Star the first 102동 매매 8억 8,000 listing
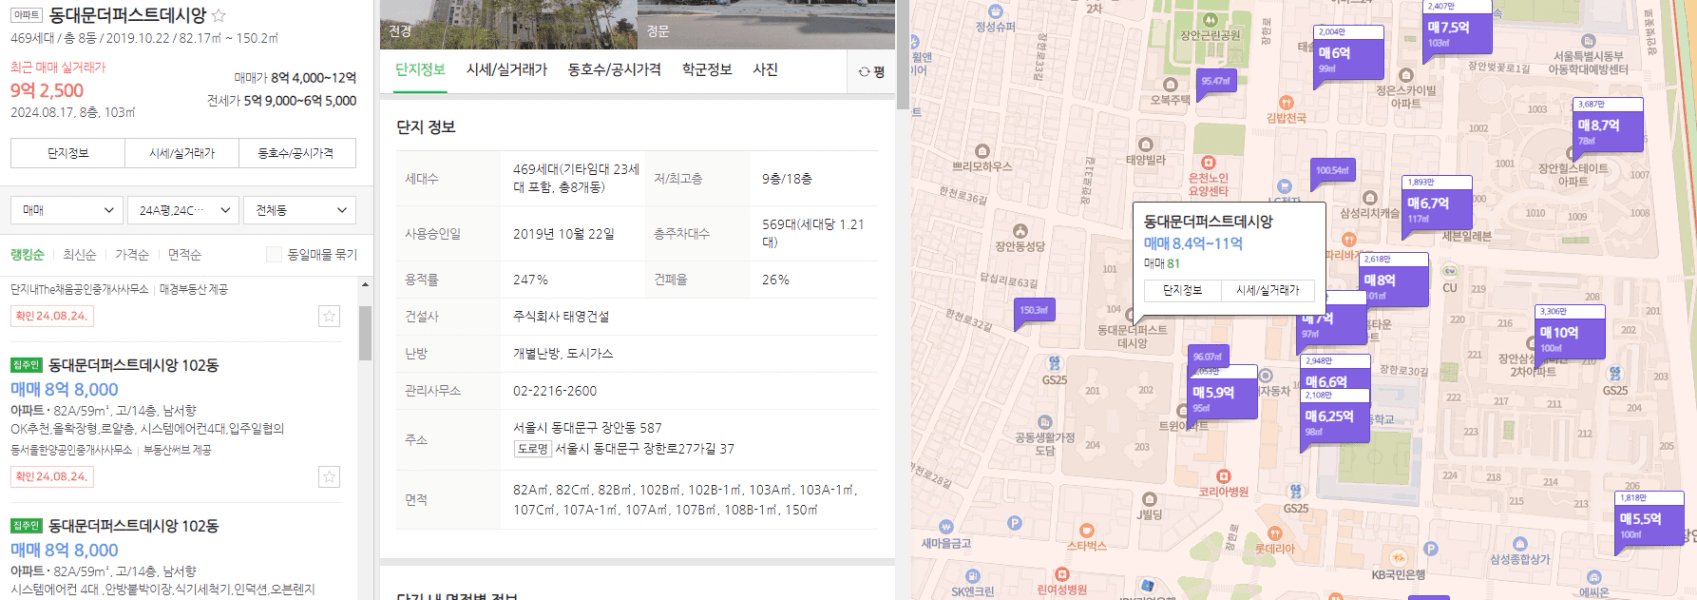 click(x=329, y=477)
